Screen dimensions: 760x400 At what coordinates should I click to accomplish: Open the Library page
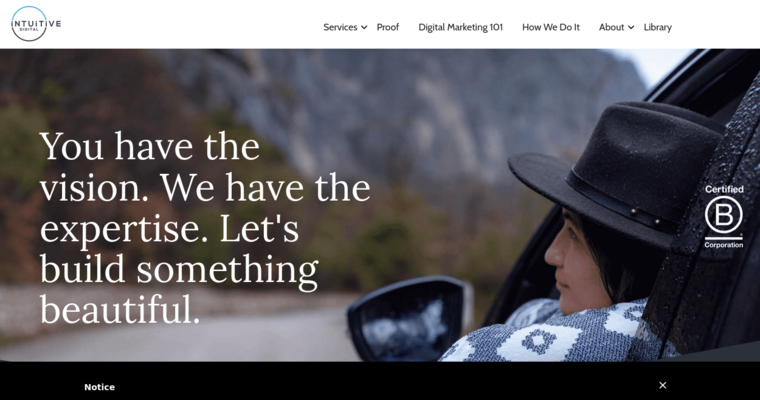tap(657, 27)
